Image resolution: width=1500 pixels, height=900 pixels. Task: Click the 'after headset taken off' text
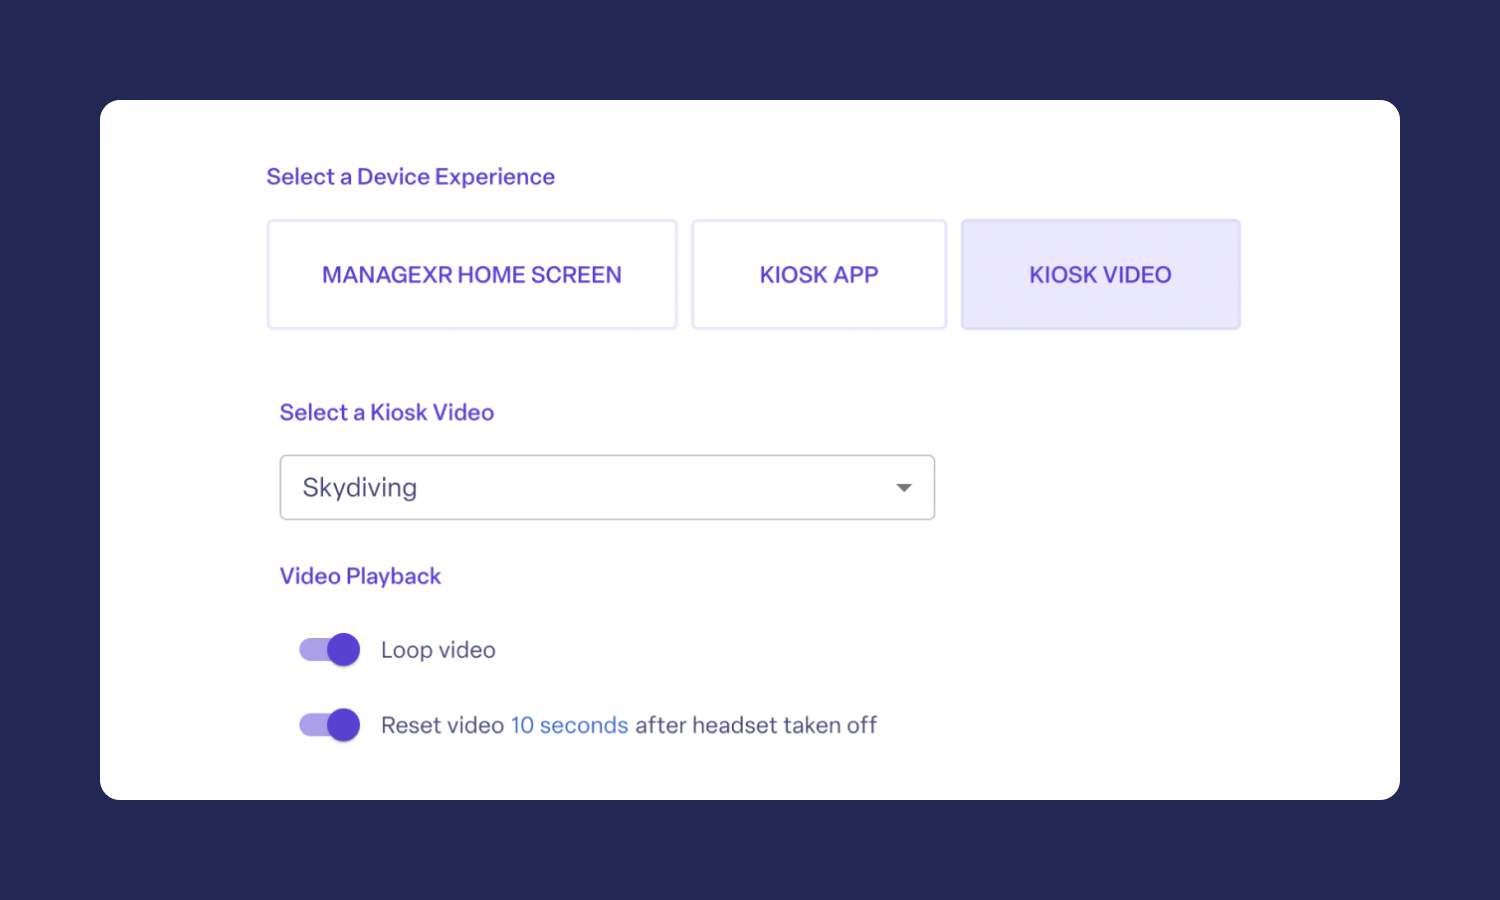(756, 725)
